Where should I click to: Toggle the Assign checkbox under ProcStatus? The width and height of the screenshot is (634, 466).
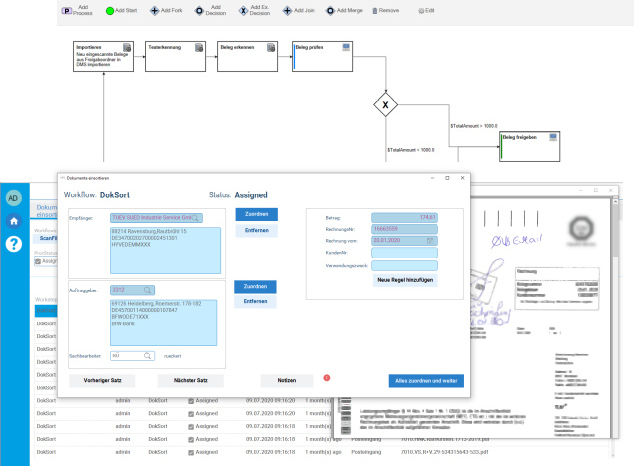[x=38, y=261]
